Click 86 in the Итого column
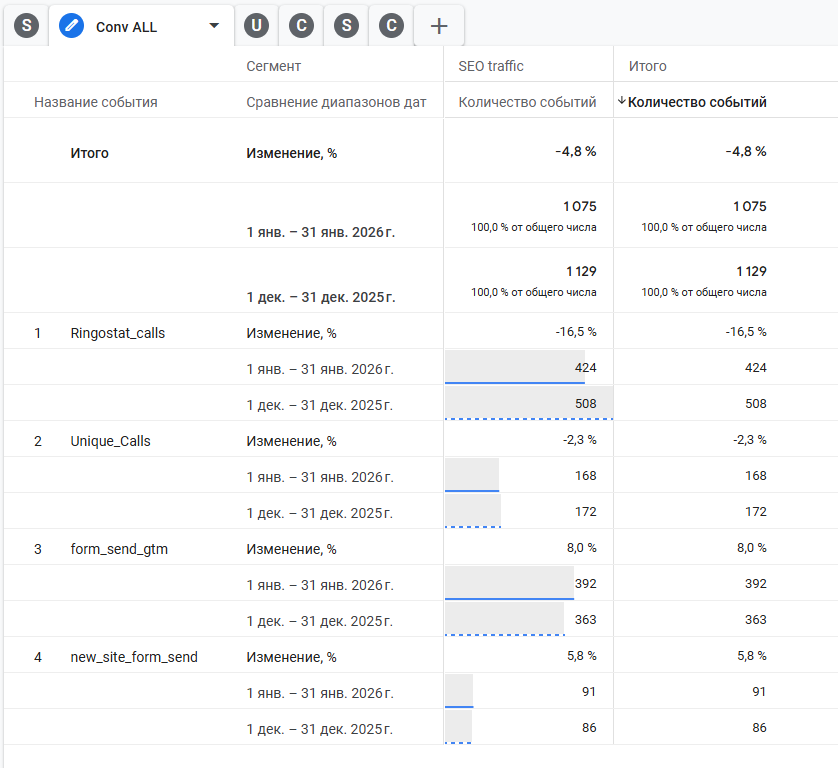Image resolution: width=838 pixels, height=768 pixels. coord(759,728)
